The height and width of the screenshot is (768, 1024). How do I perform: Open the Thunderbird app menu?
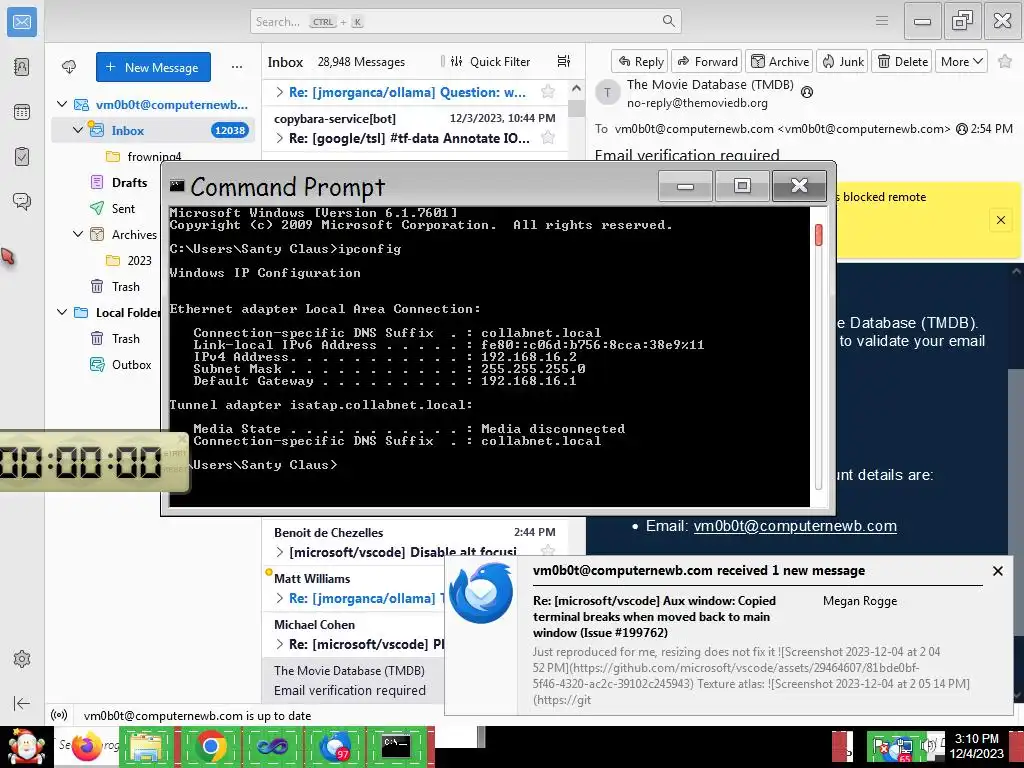pyautogui.click(x=882, y=21)
